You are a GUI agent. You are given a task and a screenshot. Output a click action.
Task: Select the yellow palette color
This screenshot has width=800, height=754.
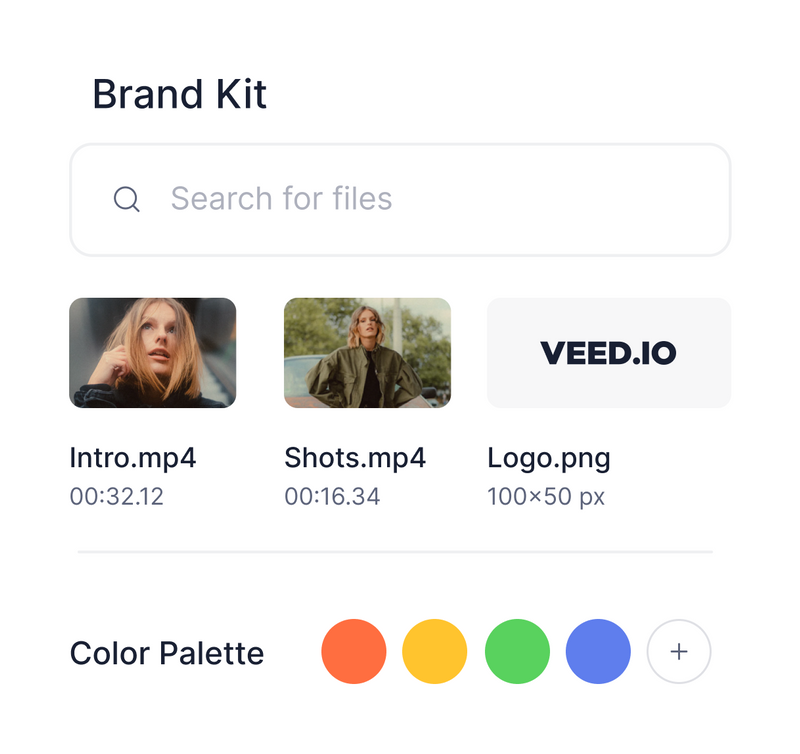[x=433, y=651]
